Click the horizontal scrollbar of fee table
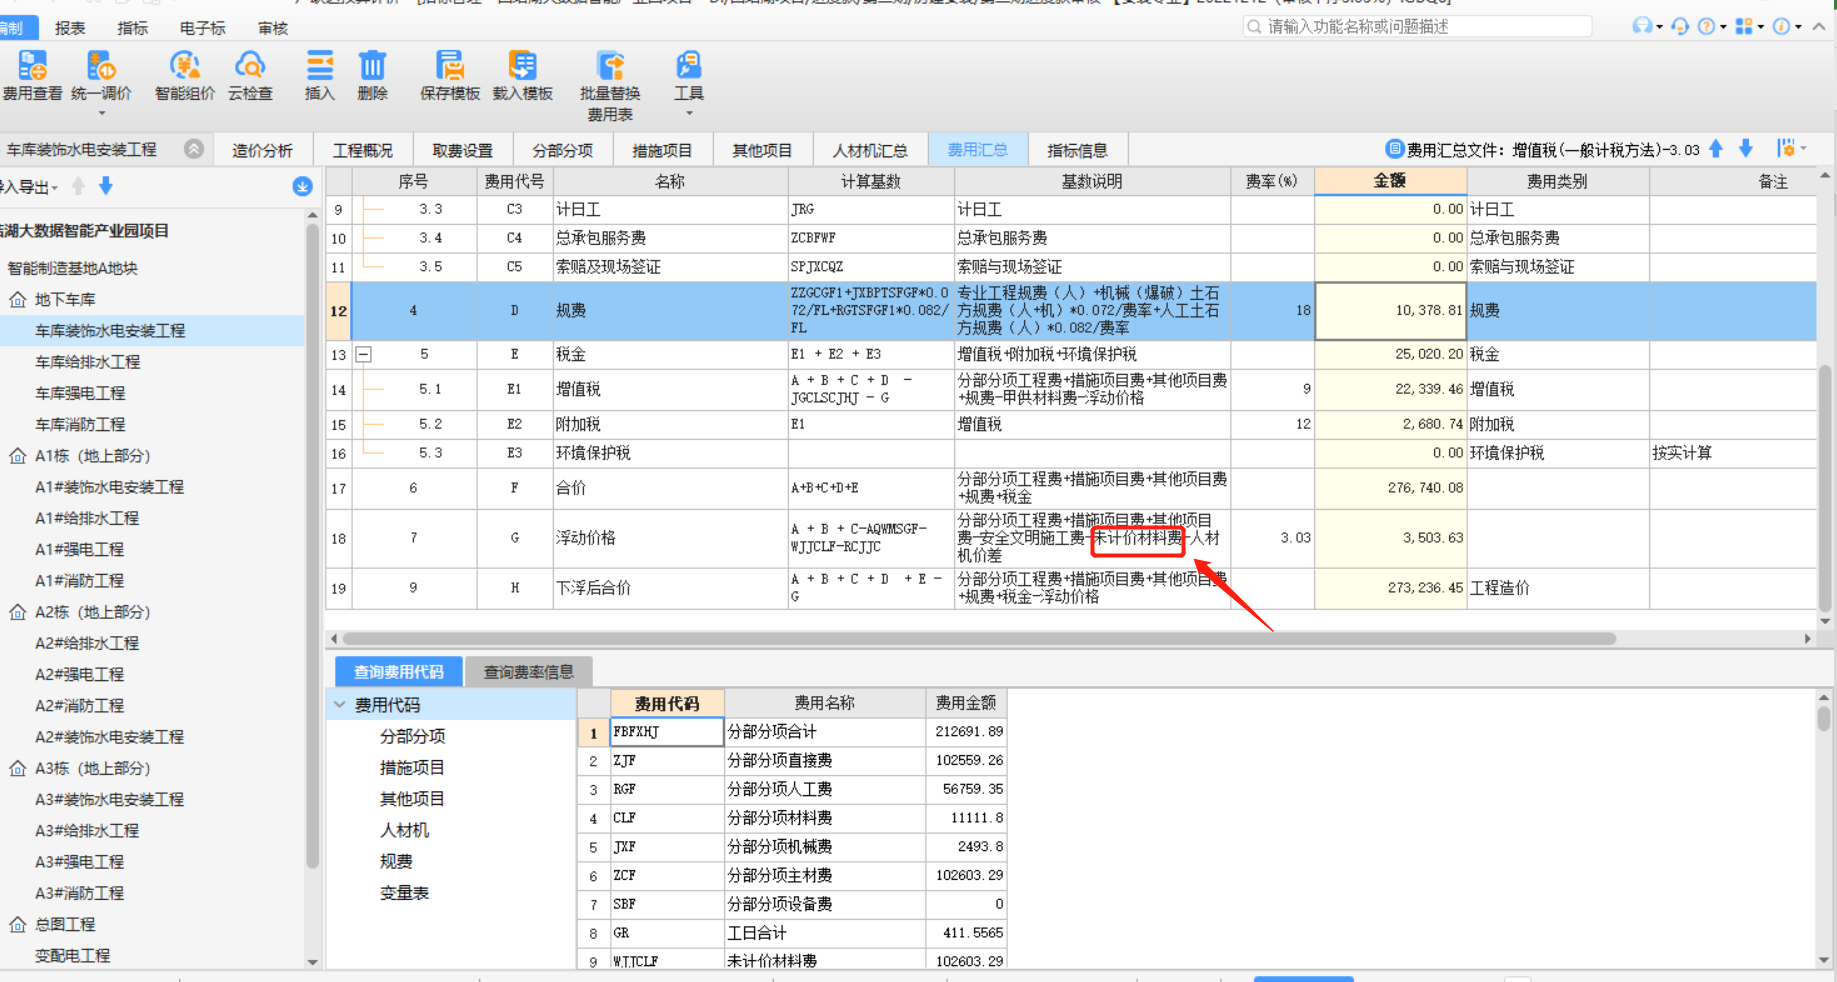1837x982 pixels. click(979, 638)
